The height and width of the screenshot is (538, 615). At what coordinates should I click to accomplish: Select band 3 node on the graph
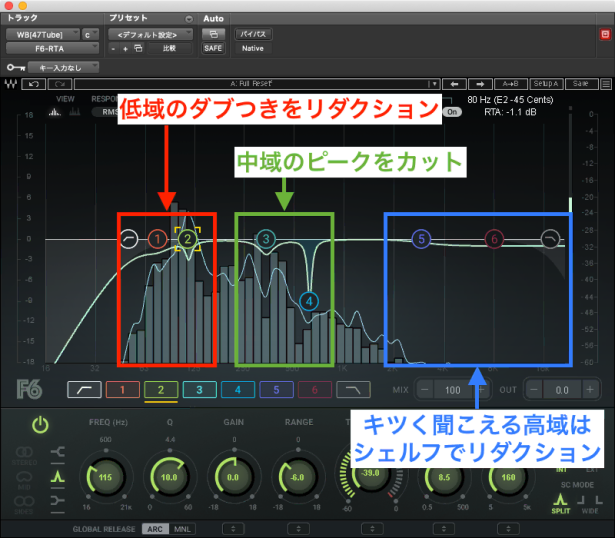click(266, 239)
